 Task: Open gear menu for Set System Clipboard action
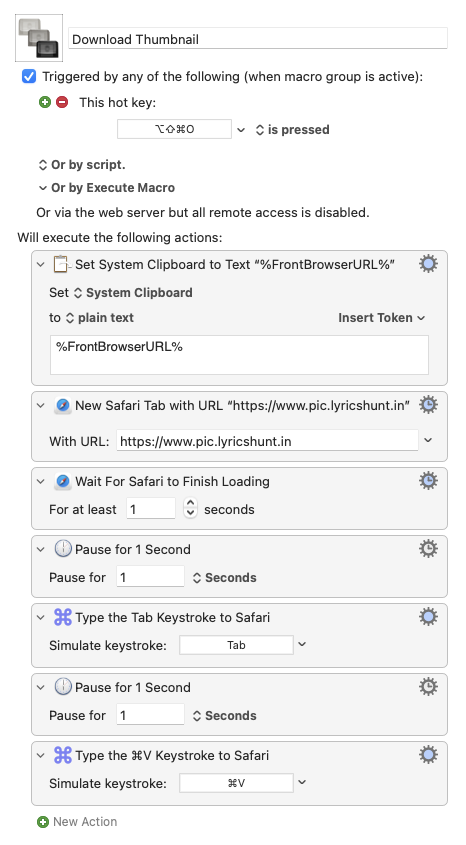tap(428, 264)
